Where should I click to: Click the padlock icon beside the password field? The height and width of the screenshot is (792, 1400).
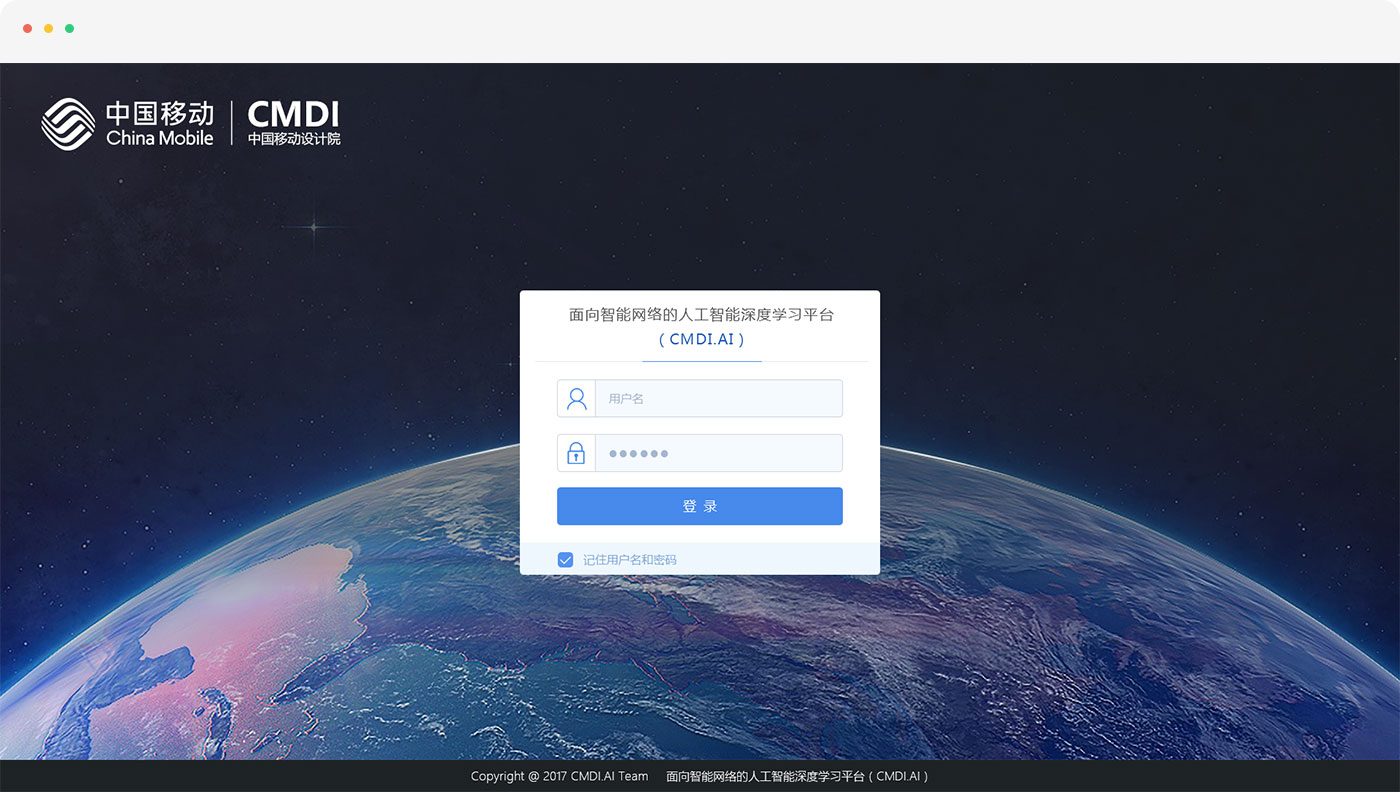point(576,452)
